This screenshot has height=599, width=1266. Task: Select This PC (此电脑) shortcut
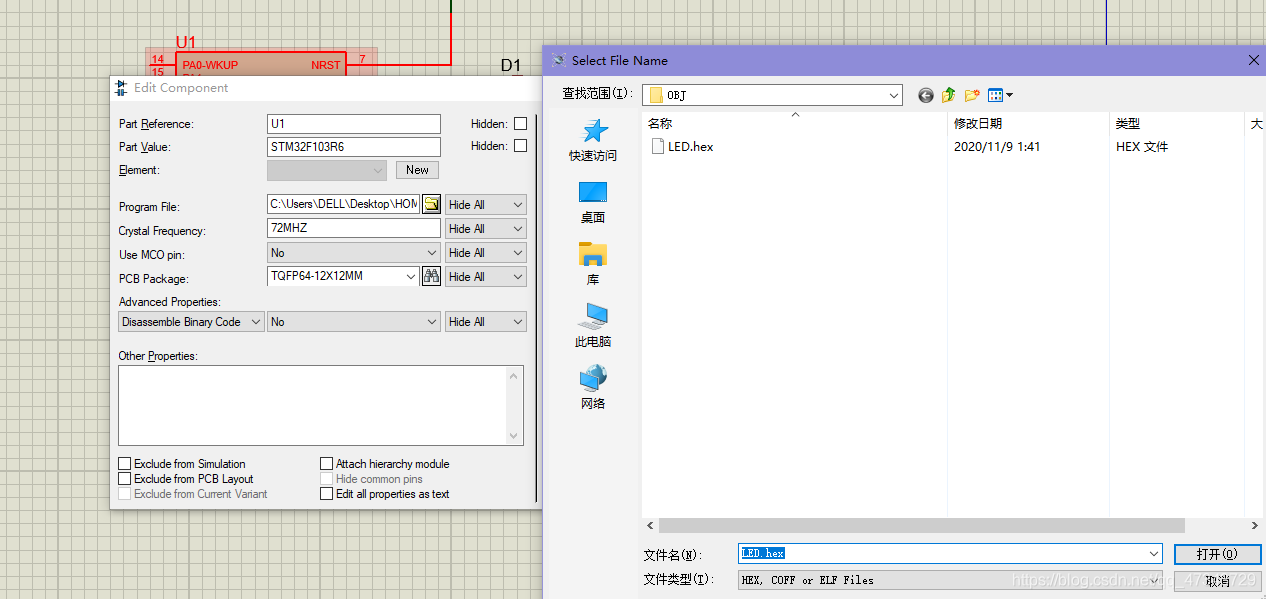click(x=593, y=327)
